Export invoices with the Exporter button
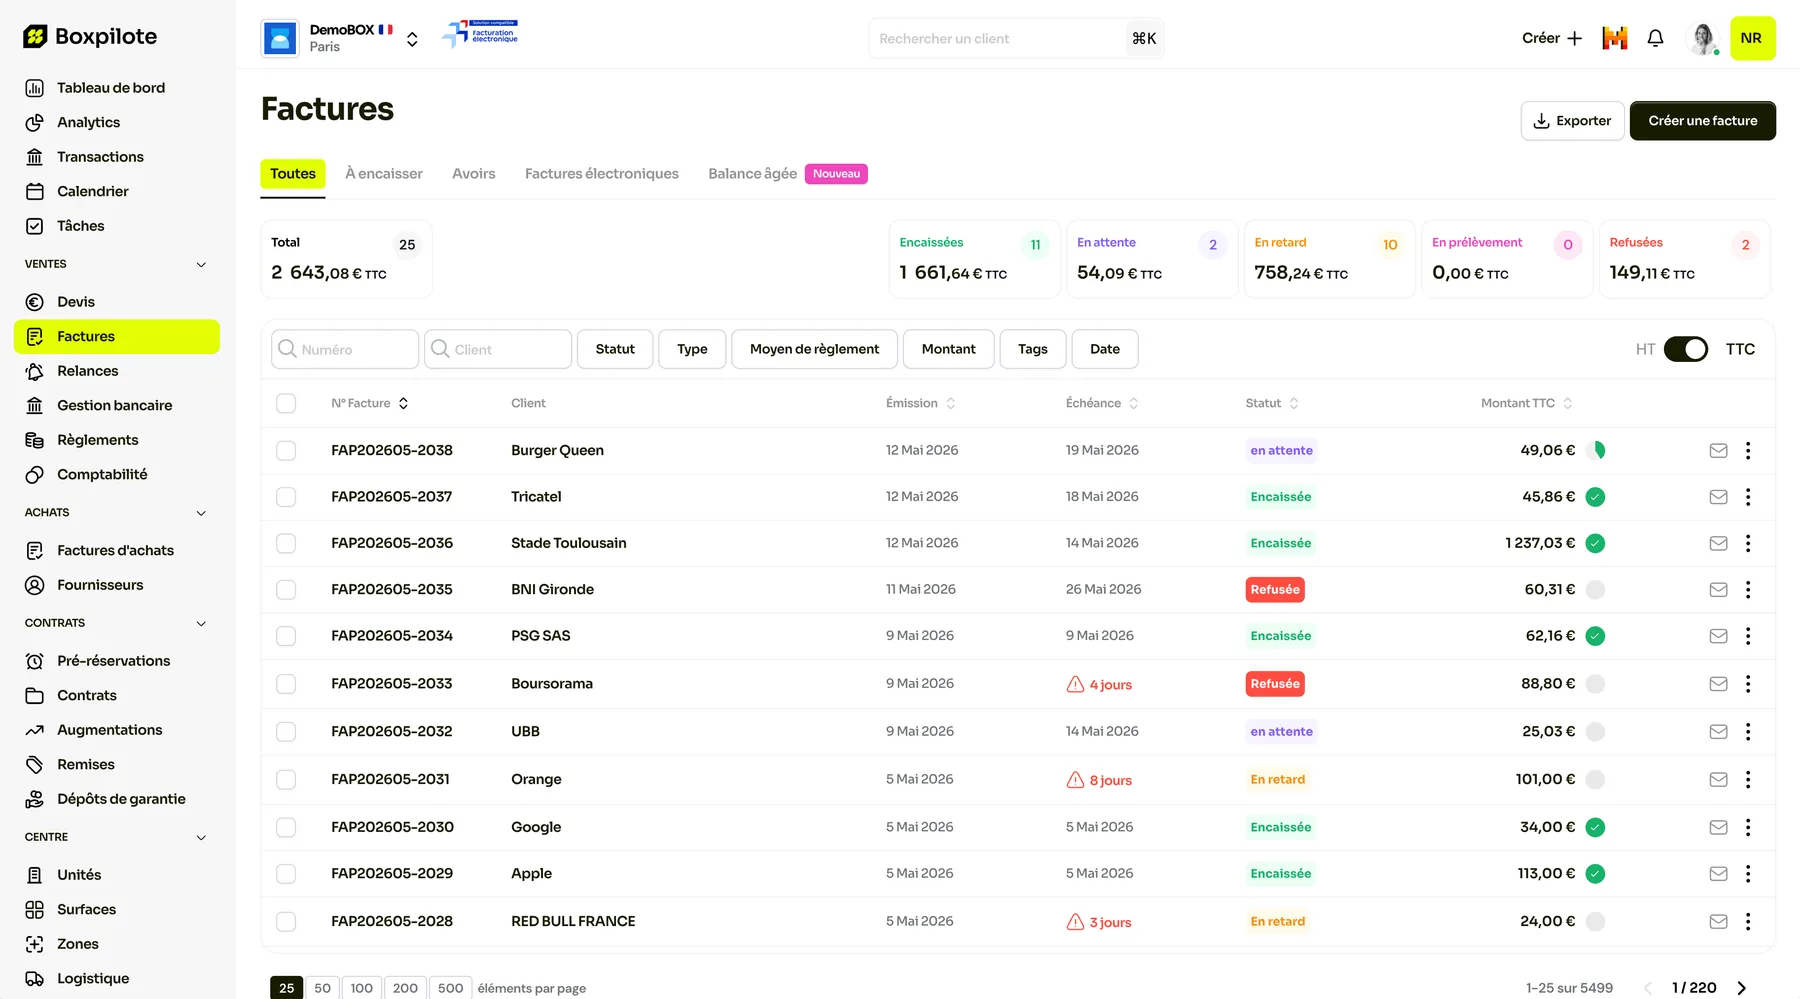The width and height of the screenshot is (1800, 999). pyautogui.click(x=1572, y=121)
